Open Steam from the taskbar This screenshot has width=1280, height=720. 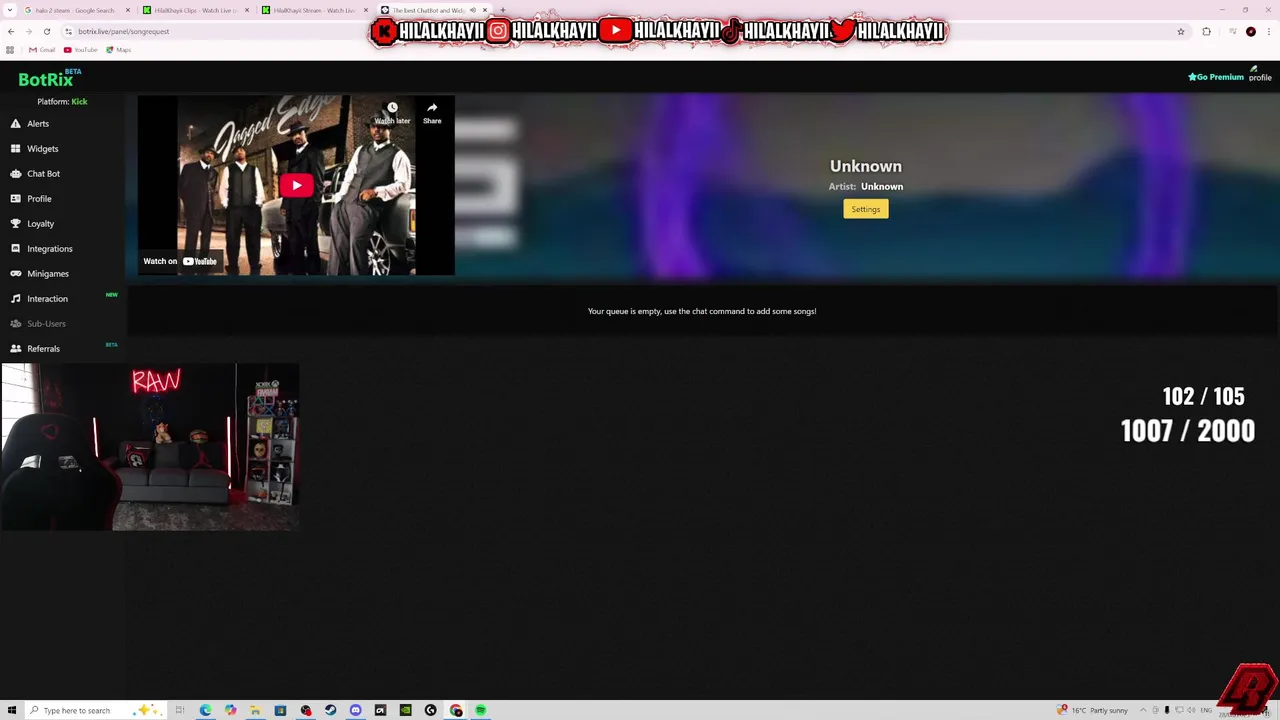coord(330,710)
